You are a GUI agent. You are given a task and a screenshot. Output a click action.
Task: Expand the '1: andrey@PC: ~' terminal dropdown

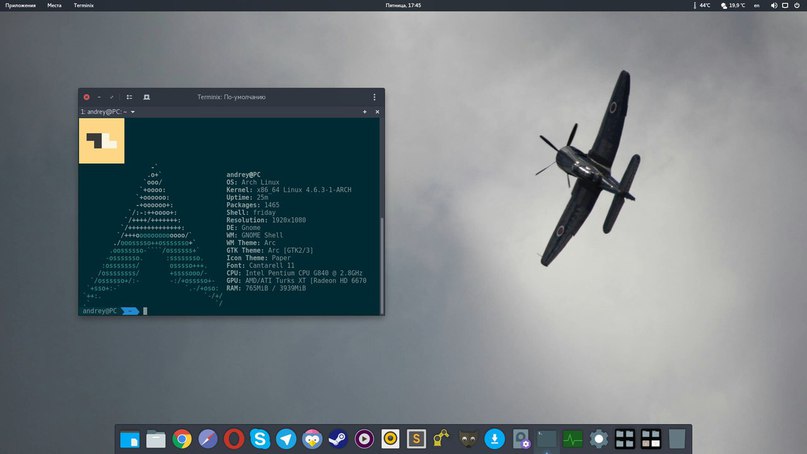[133, 112]
